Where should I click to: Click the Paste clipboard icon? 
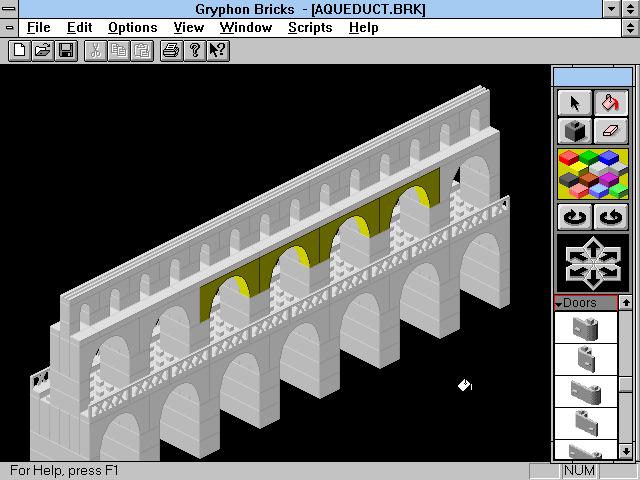point(142,51)
